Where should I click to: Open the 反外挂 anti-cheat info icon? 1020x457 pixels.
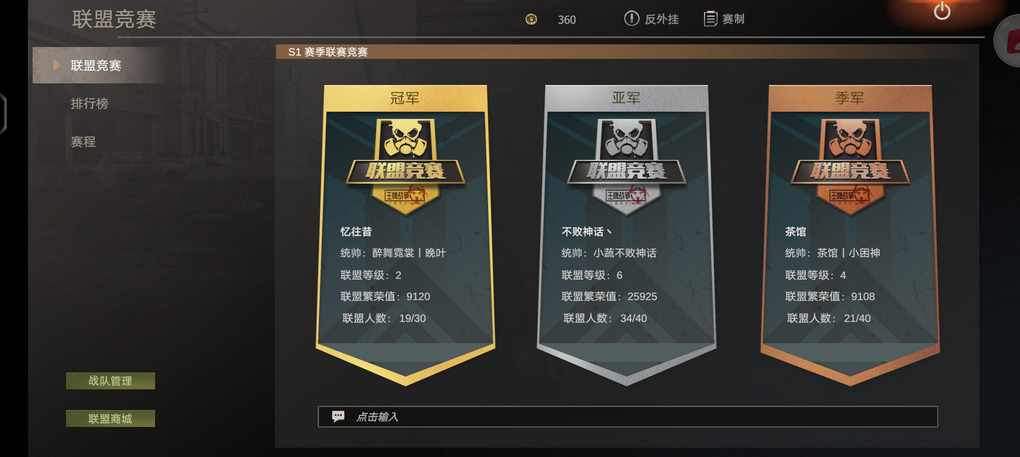point(631,19)
